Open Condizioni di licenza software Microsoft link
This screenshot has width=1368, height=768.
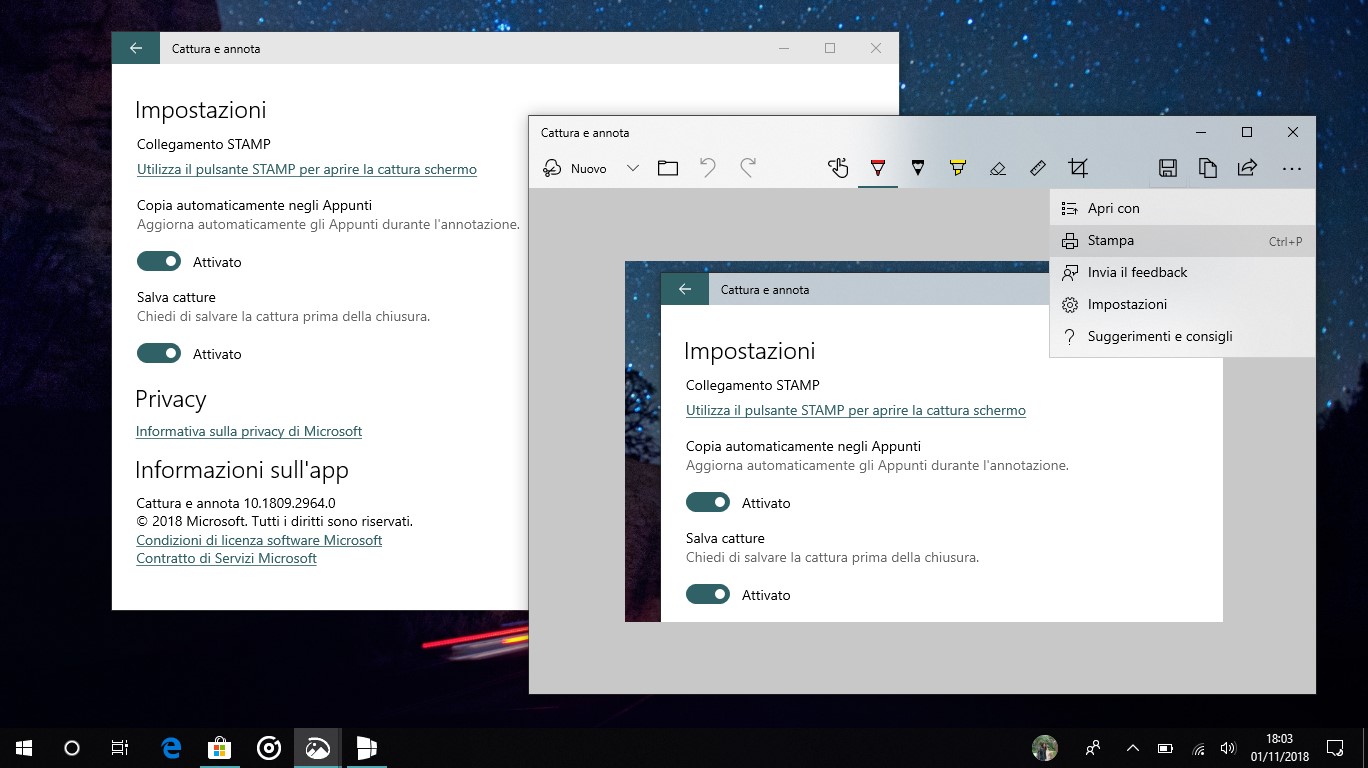(x=259, y=540)
